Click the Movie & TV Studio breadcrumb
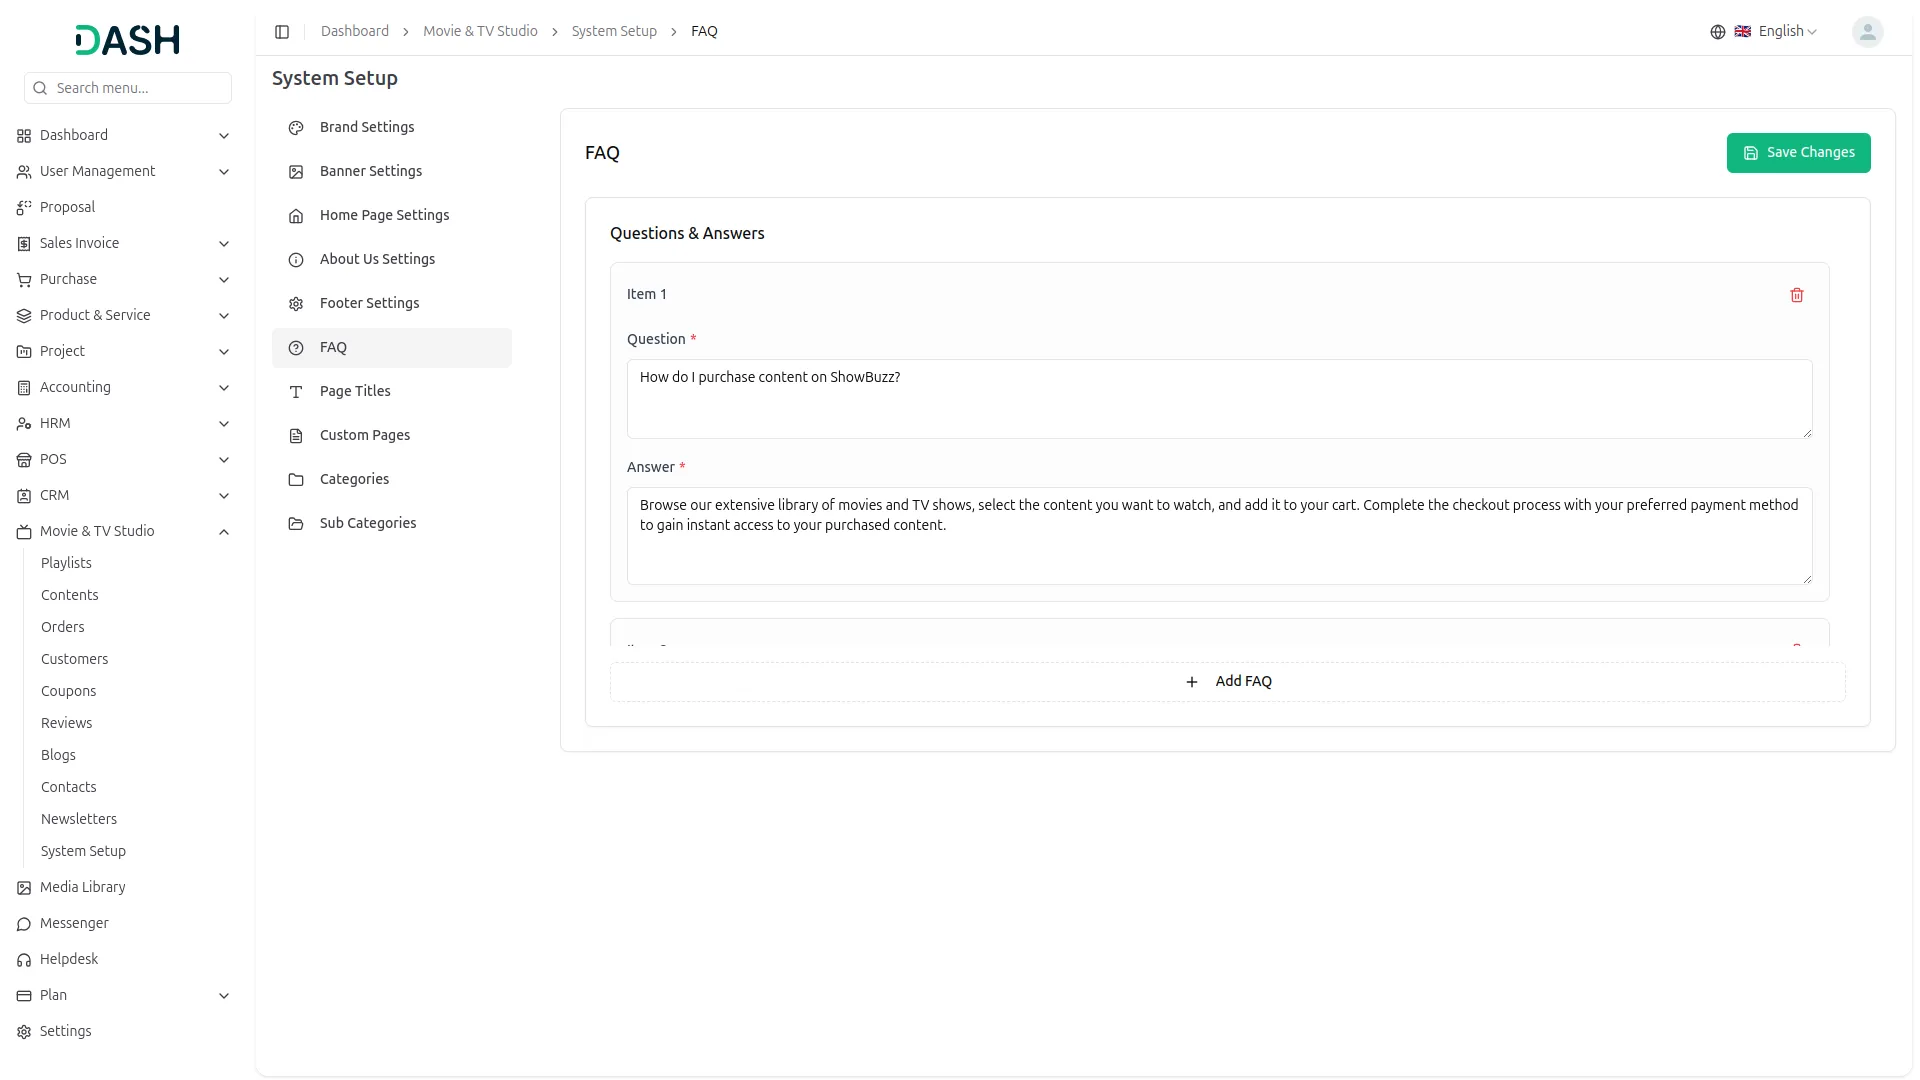 coord(480,32)
